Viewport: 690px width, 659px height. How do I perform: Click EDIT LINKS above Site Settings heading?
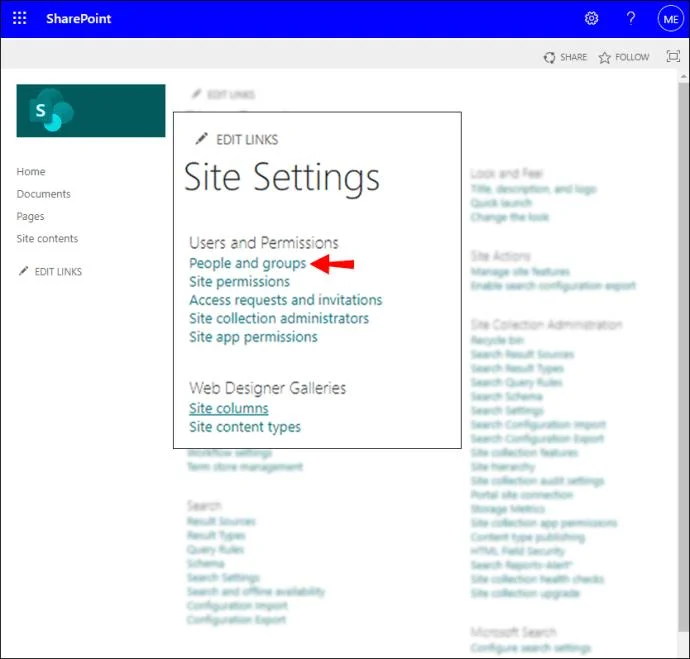[x=247, y=139]
